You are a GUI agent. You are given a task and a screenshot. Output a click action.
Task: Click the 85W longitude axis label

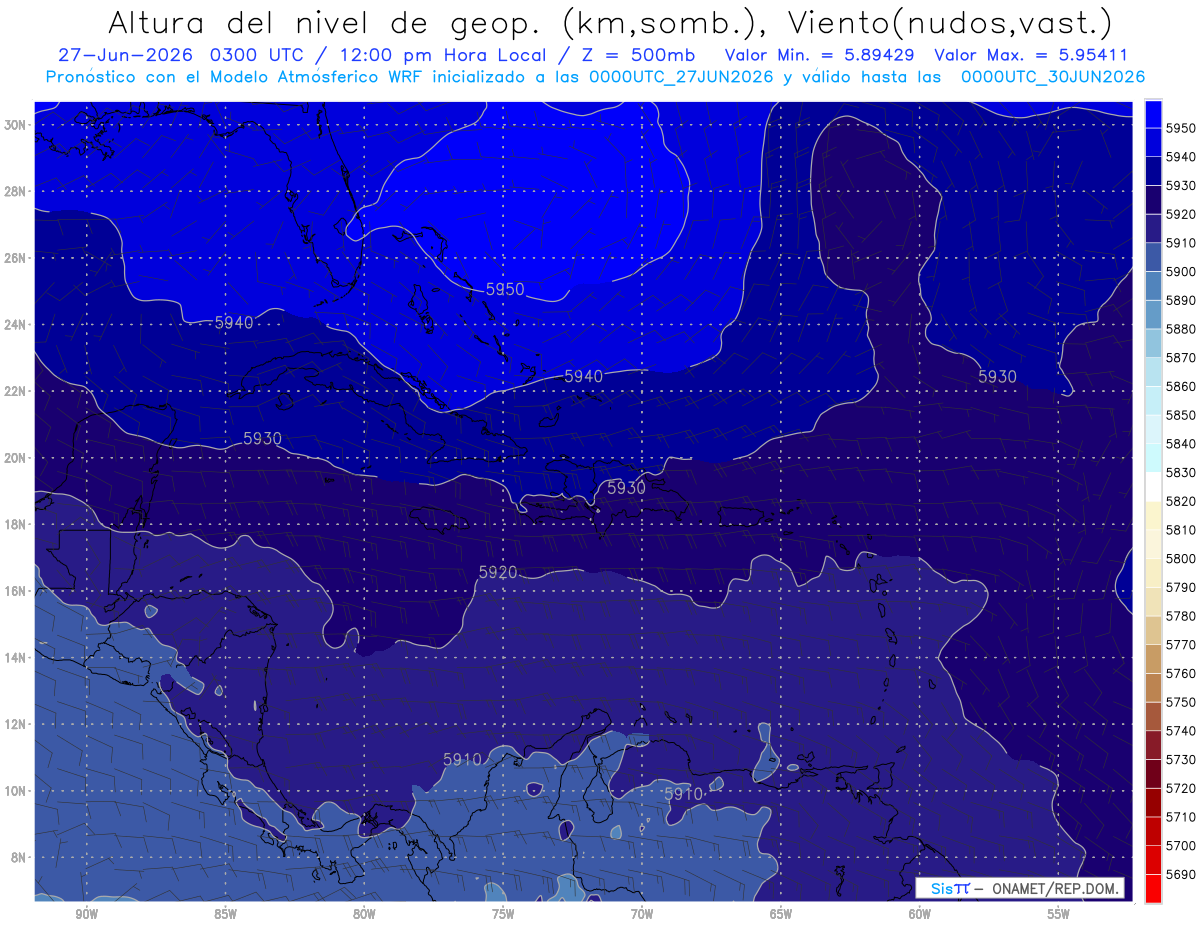(x=225, y=914)
